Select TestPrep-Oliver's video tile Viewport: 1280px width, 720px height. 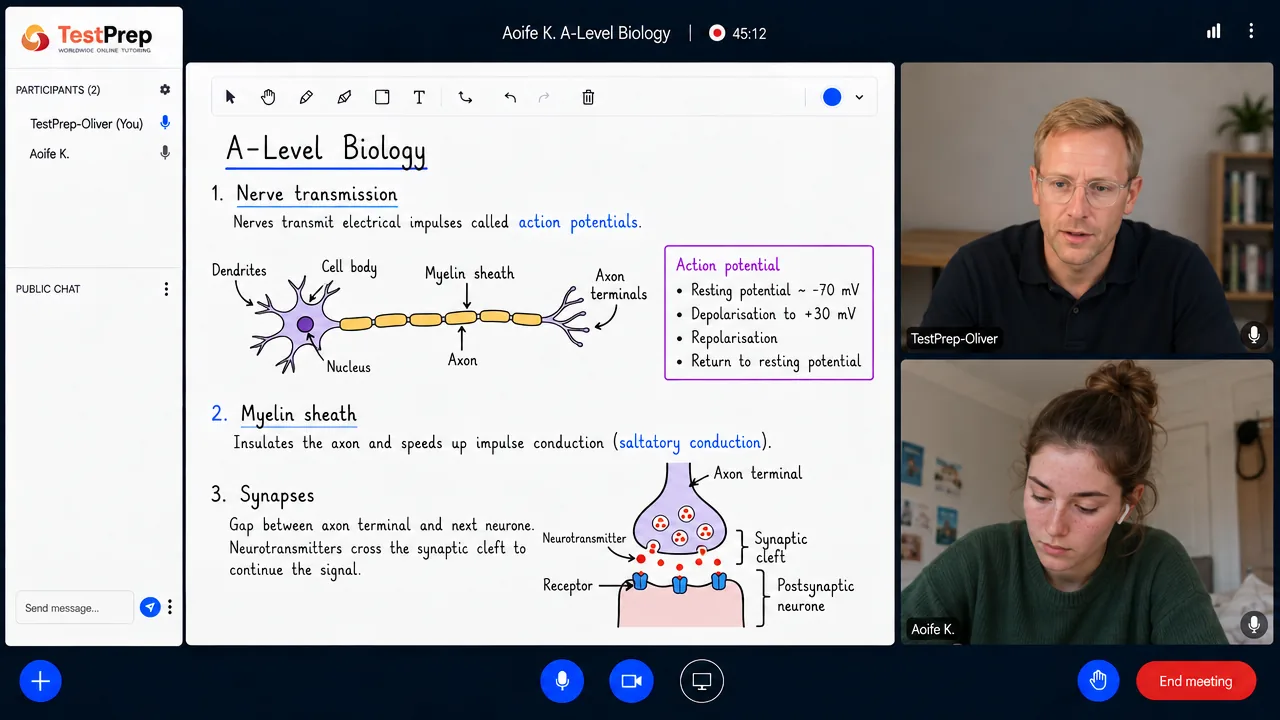[x=1087, y=209]
